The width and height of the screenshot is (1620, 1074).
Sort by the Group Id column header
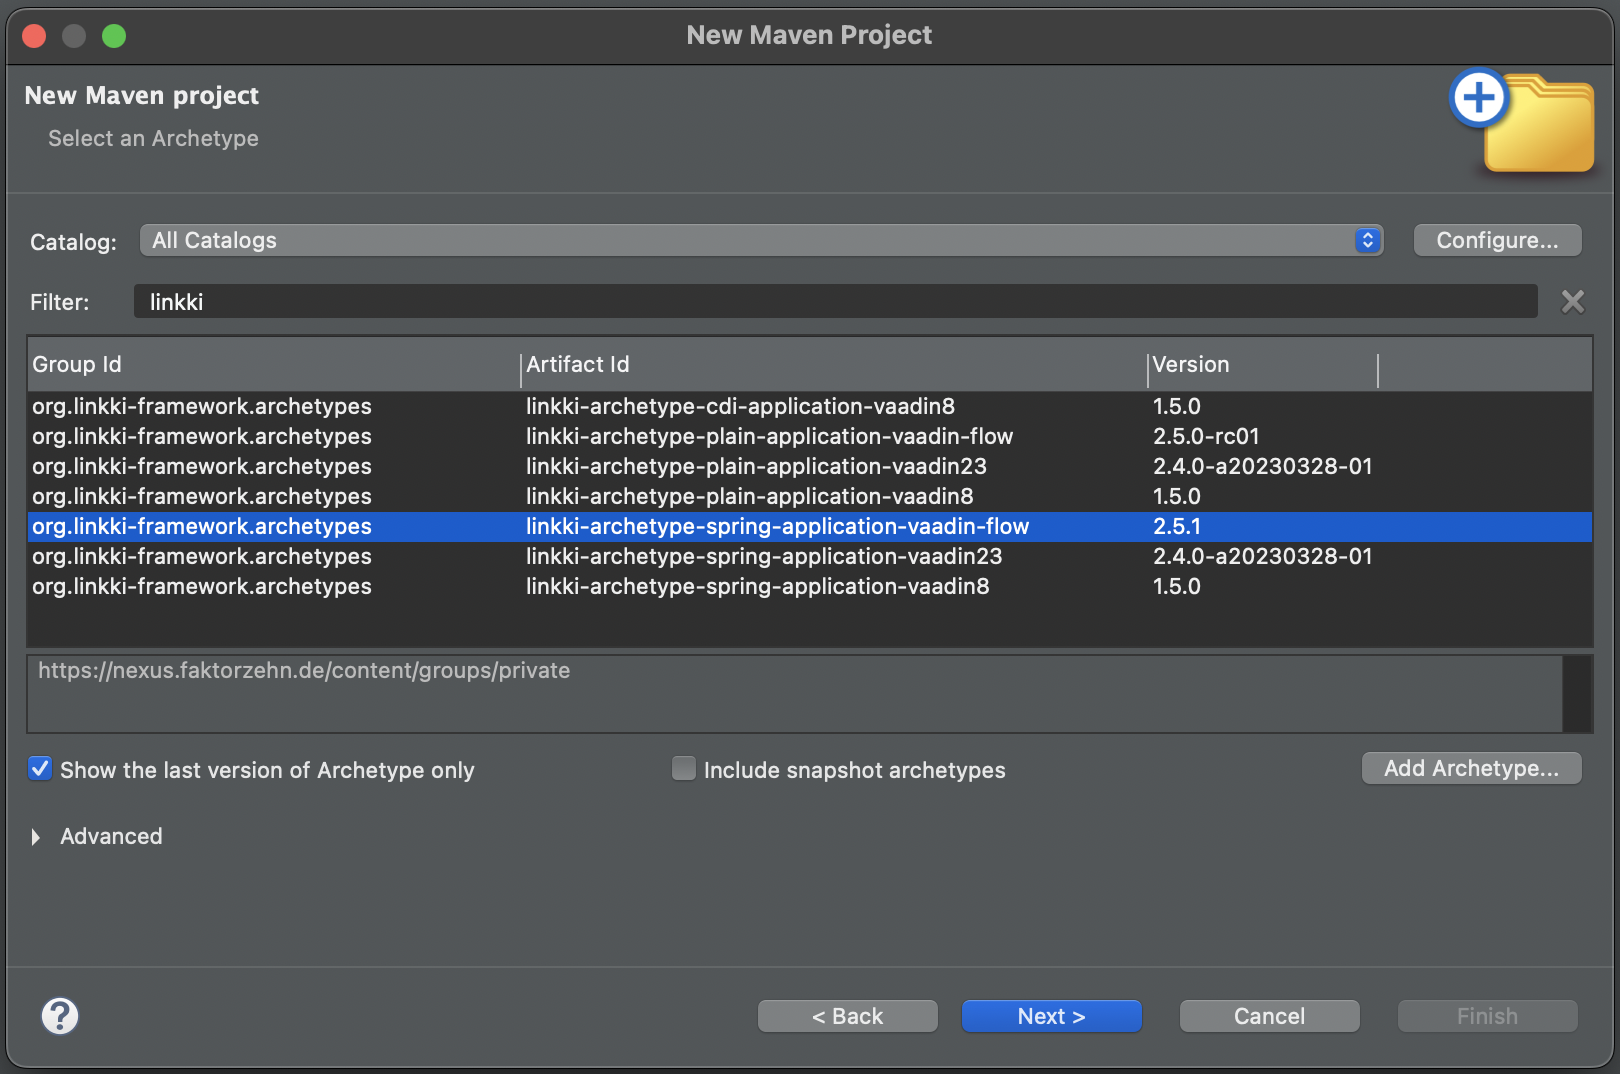point(274,365)
